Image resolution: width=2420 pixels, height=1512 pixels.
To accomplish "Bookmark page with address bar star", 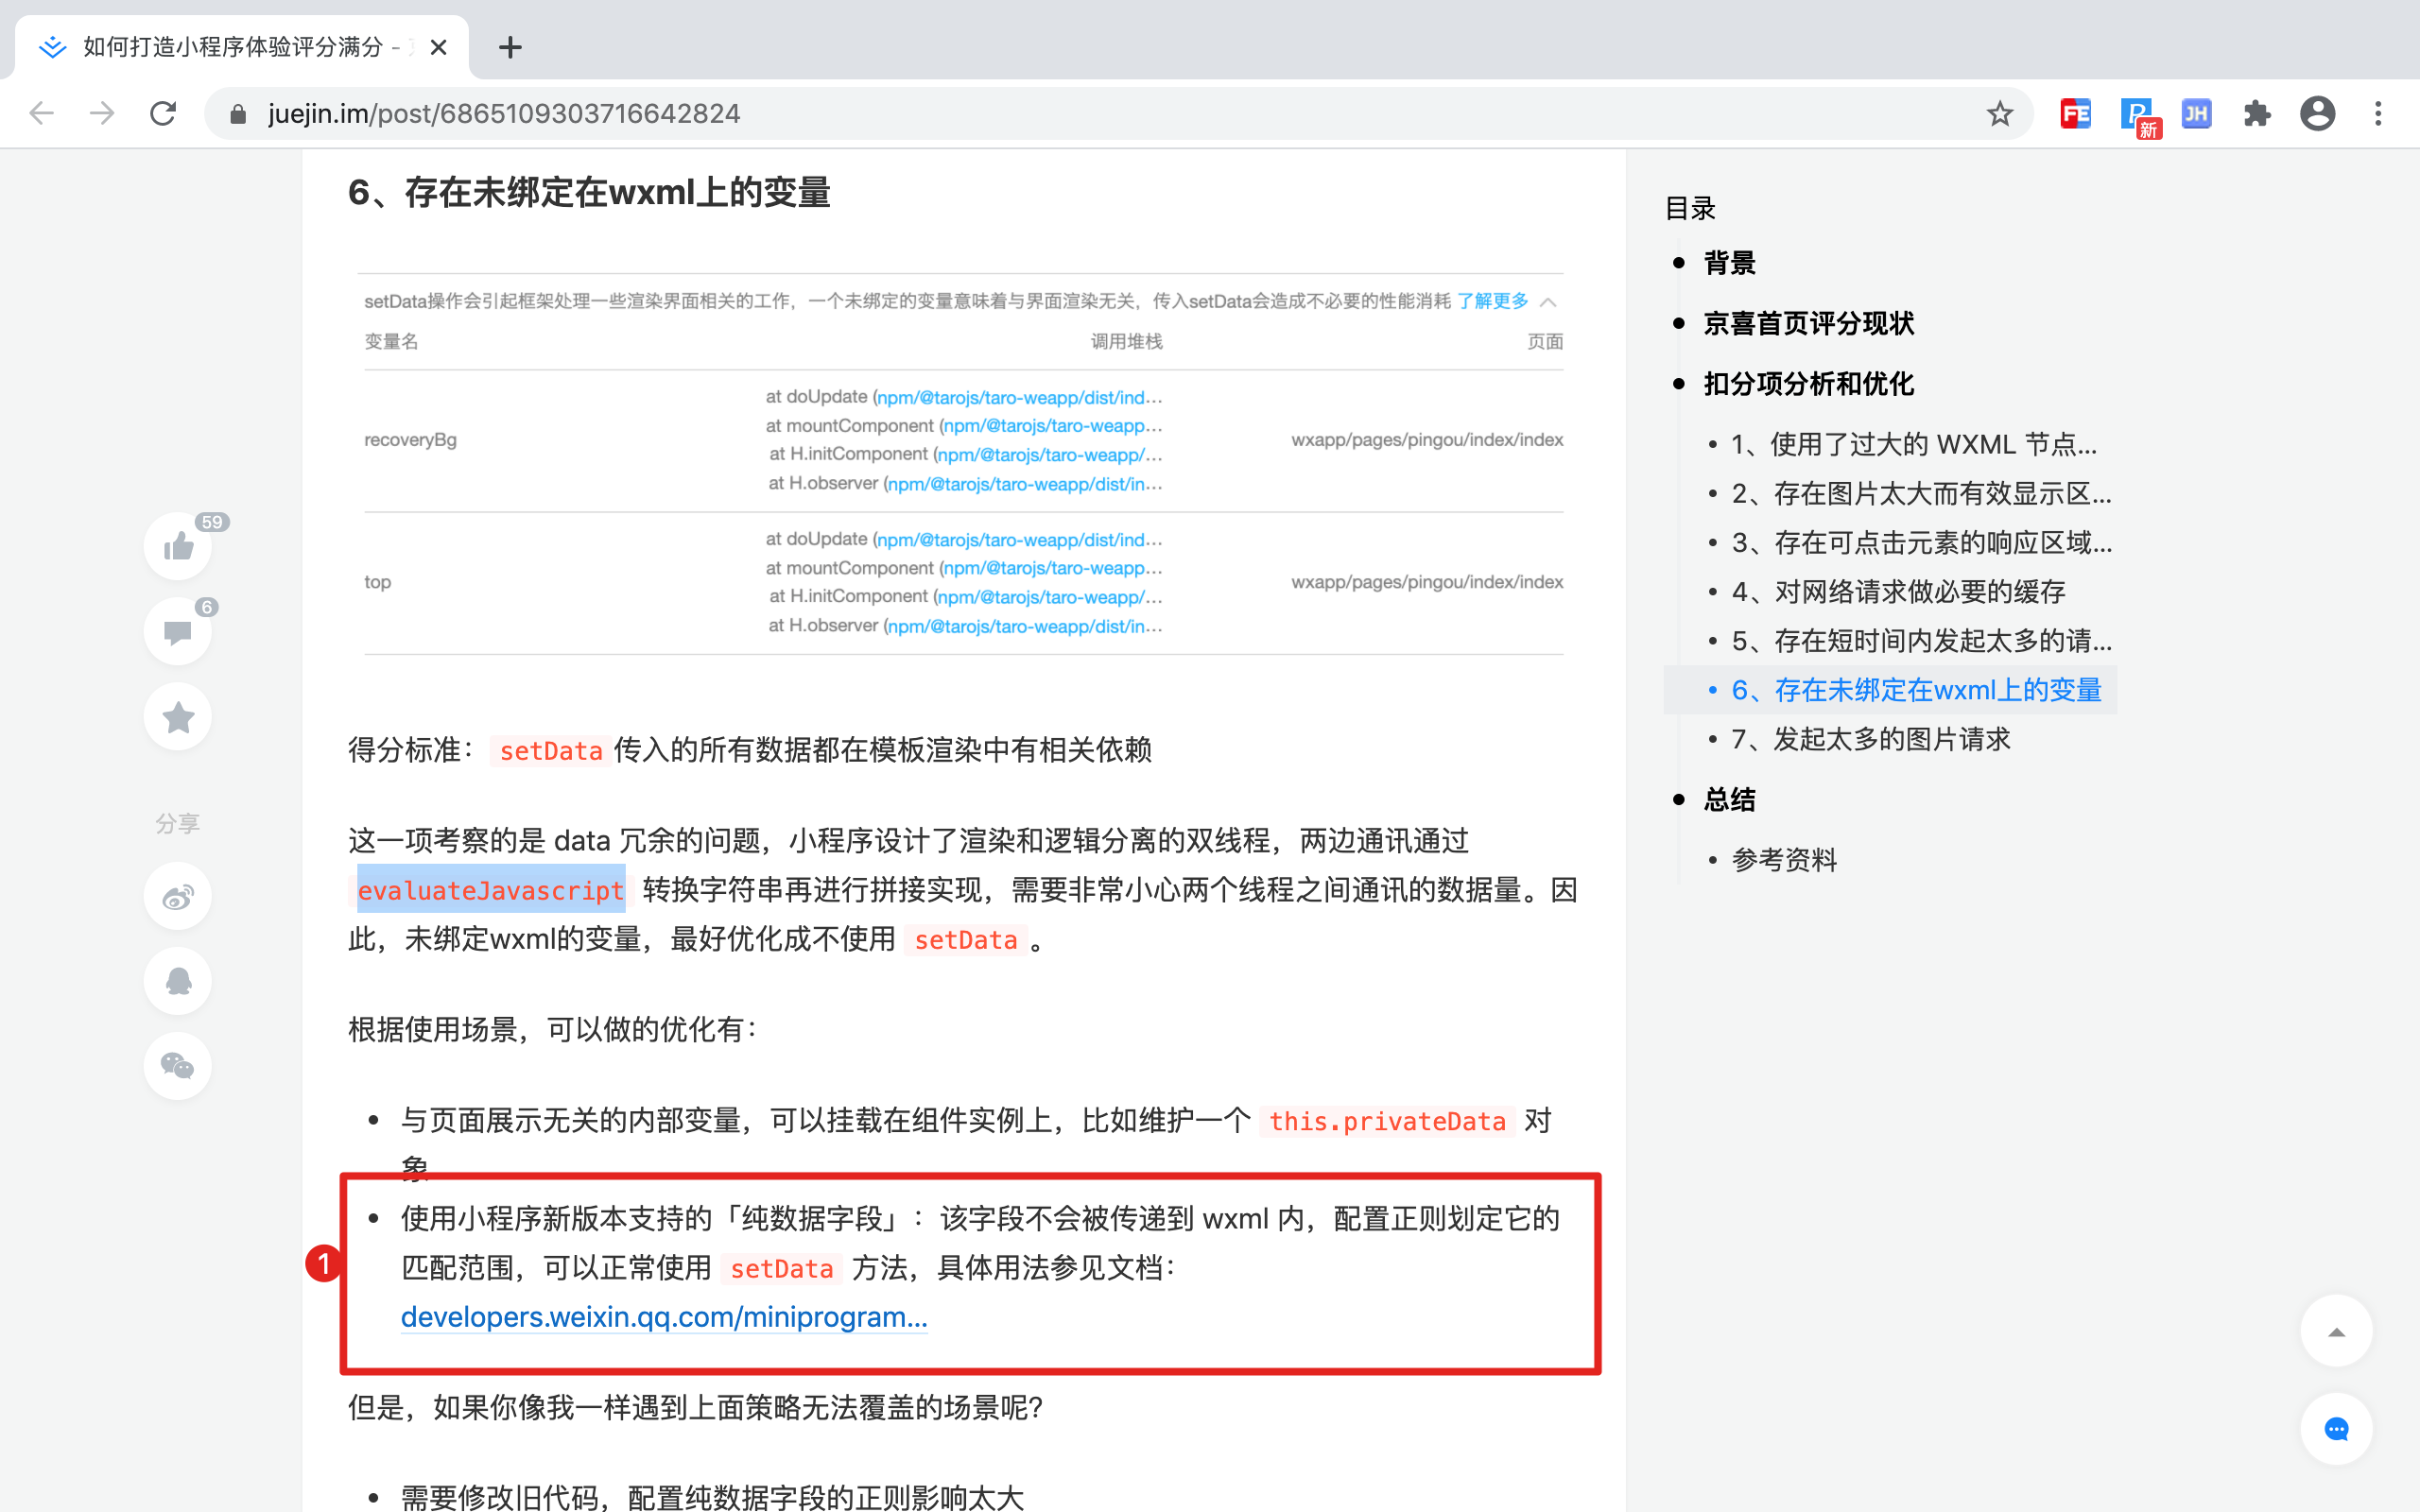I will pos(1999,114).
